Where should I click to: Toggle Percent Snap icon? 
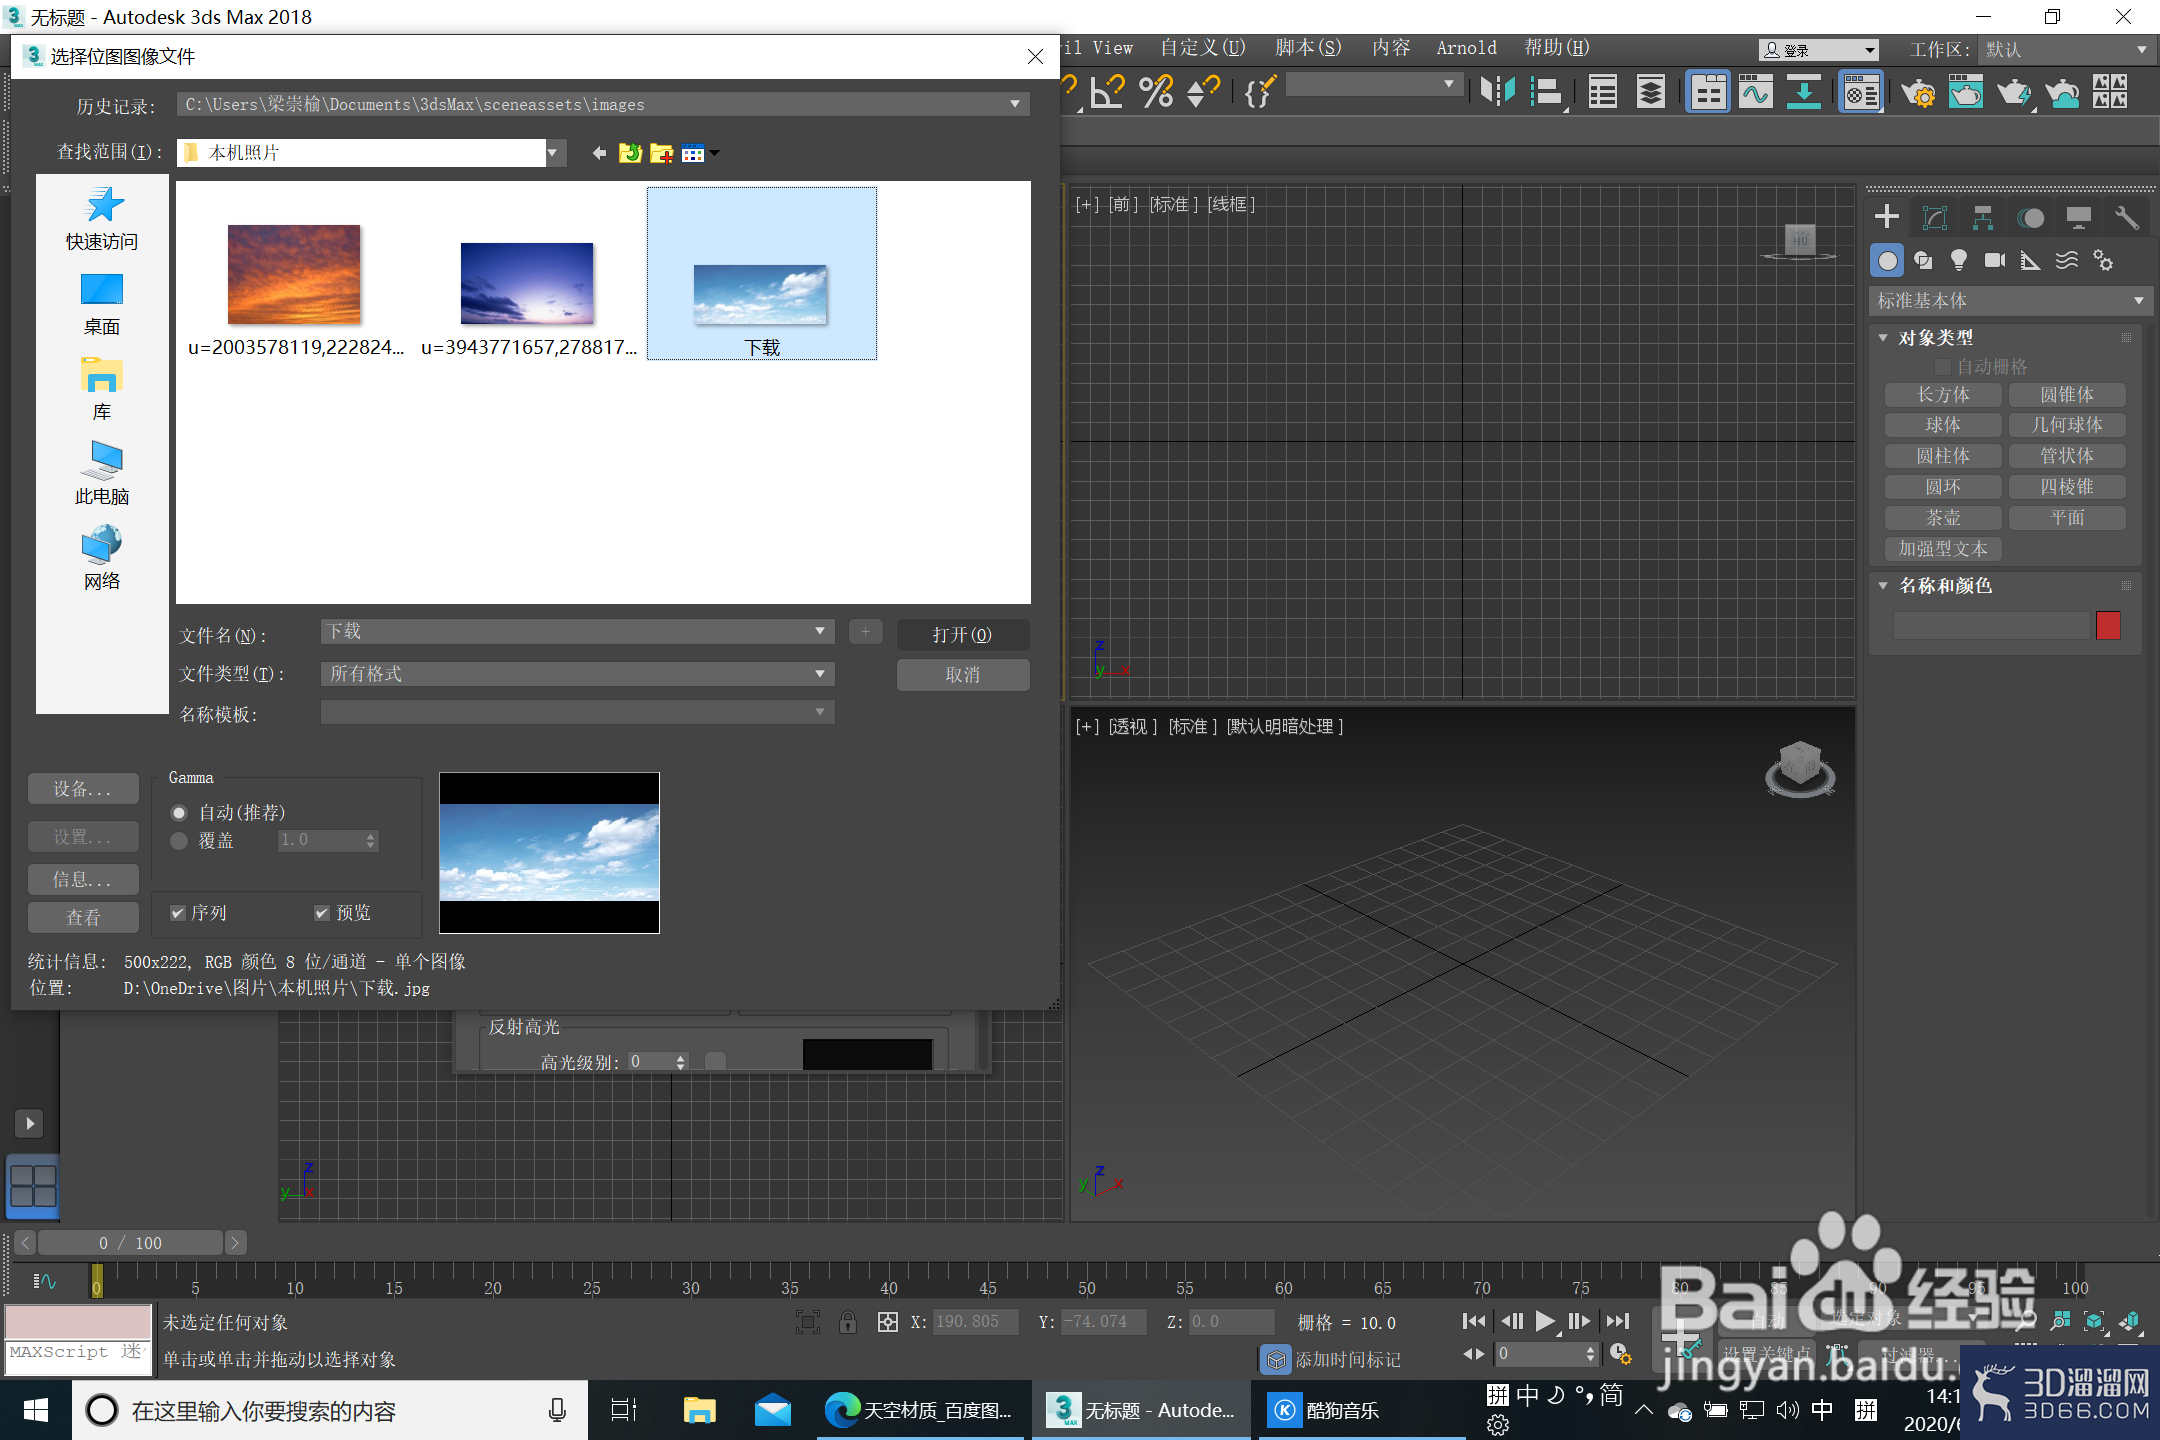(1156, 92)
